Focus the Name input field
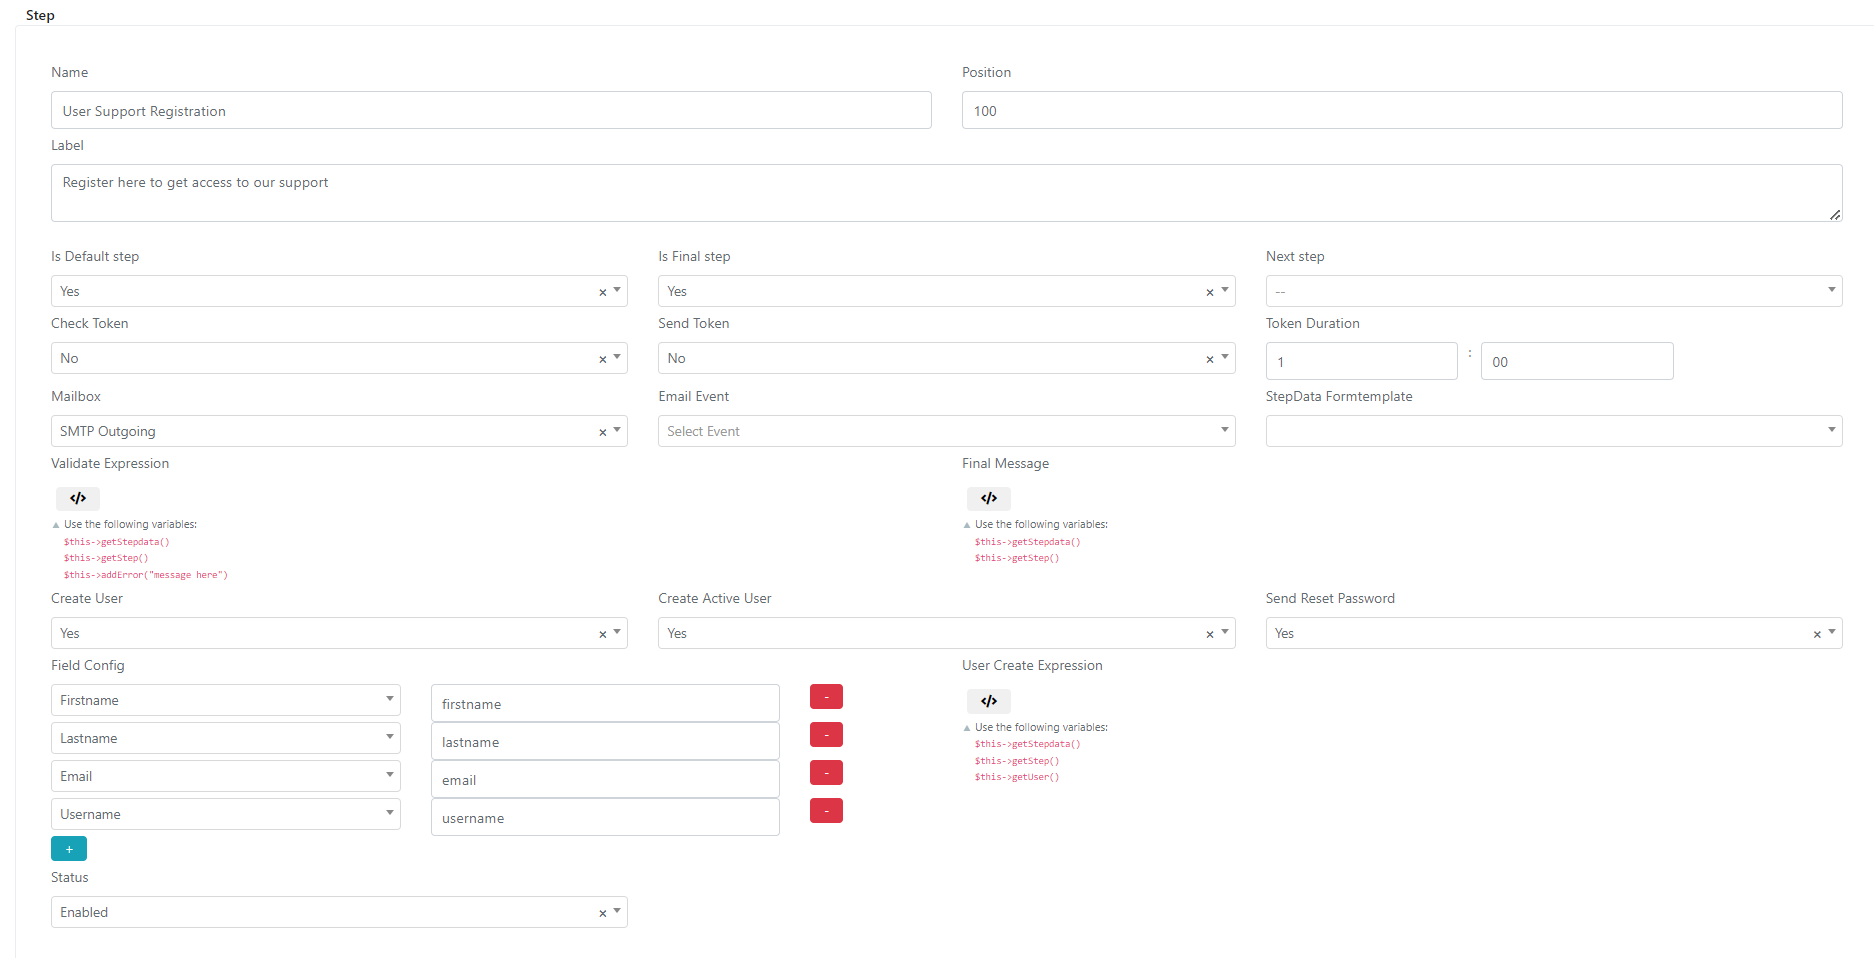1874x958 pixels. pyautogui.click(x=491, y=110)
